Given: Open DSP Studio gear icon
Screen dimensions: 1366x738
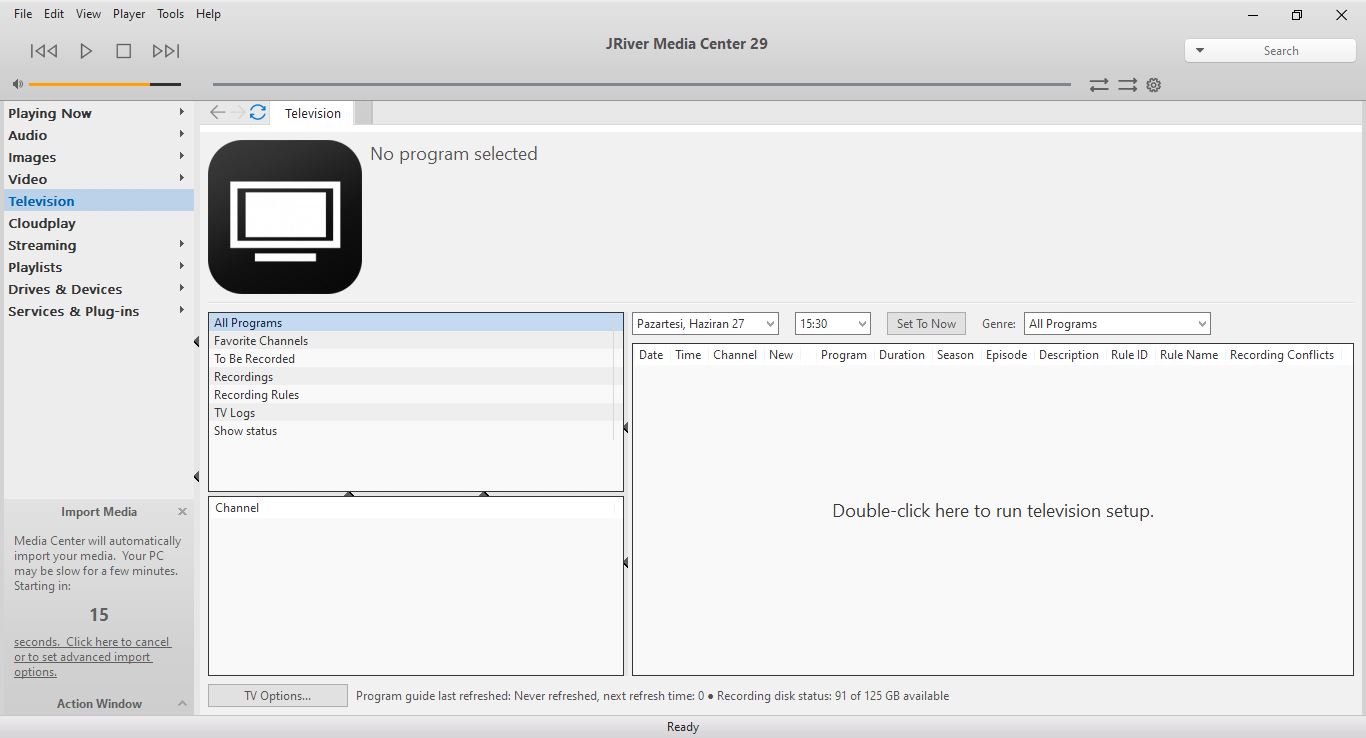Looking at the screenshot, I should [x=1154, y=85].
